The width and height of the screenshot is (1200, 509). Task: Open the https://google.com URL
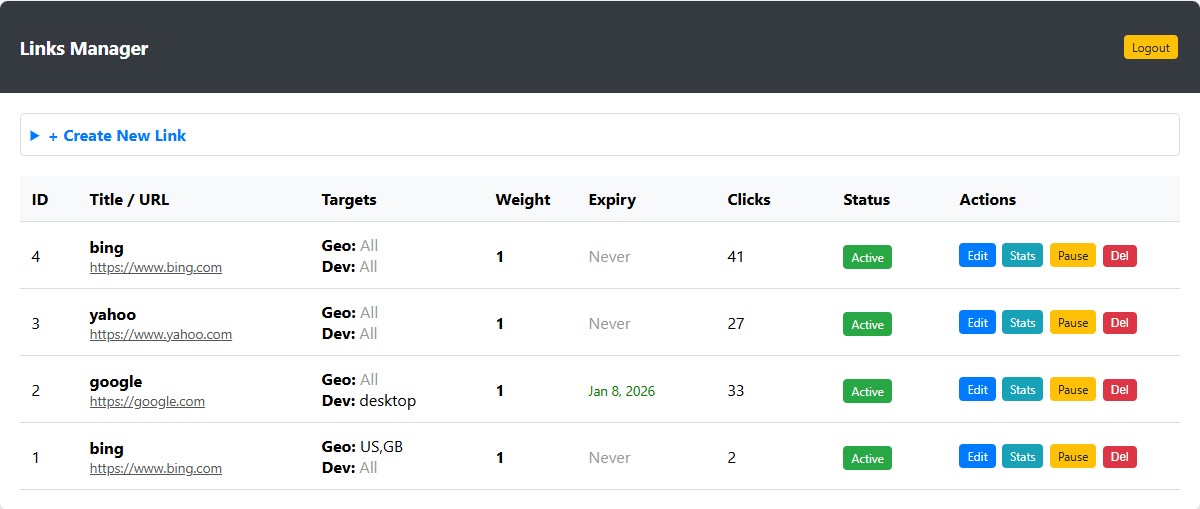(147, 401)
